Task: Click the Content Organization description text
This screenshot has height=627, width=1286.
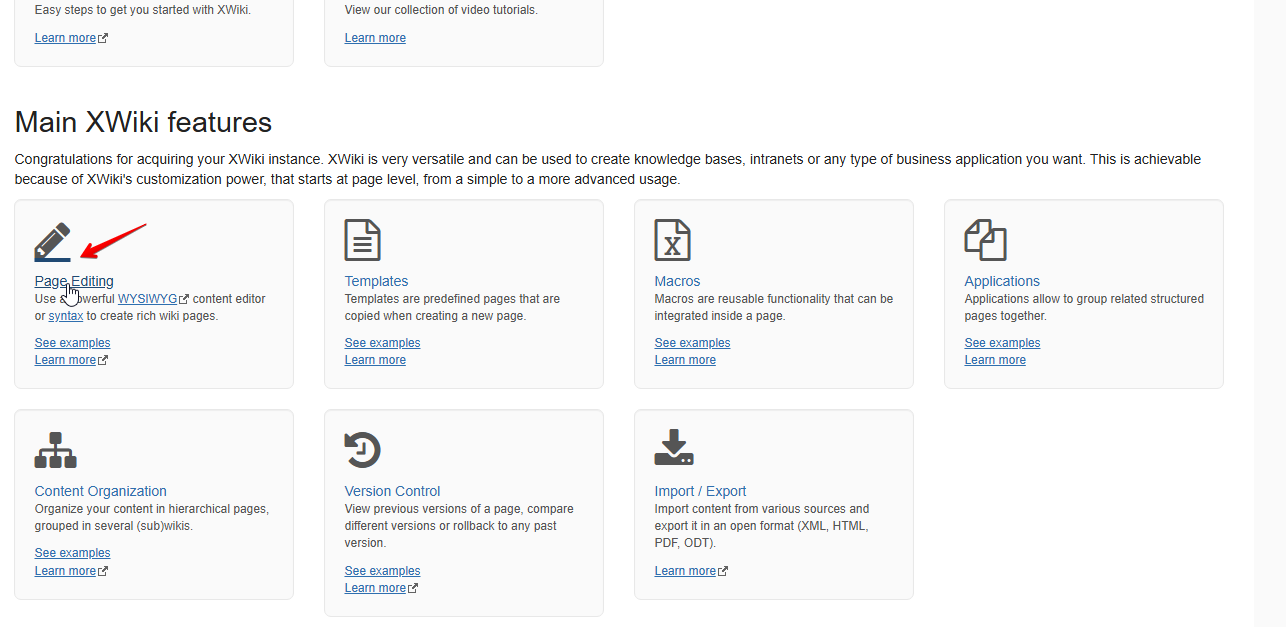Action: (x=152, y=517)
